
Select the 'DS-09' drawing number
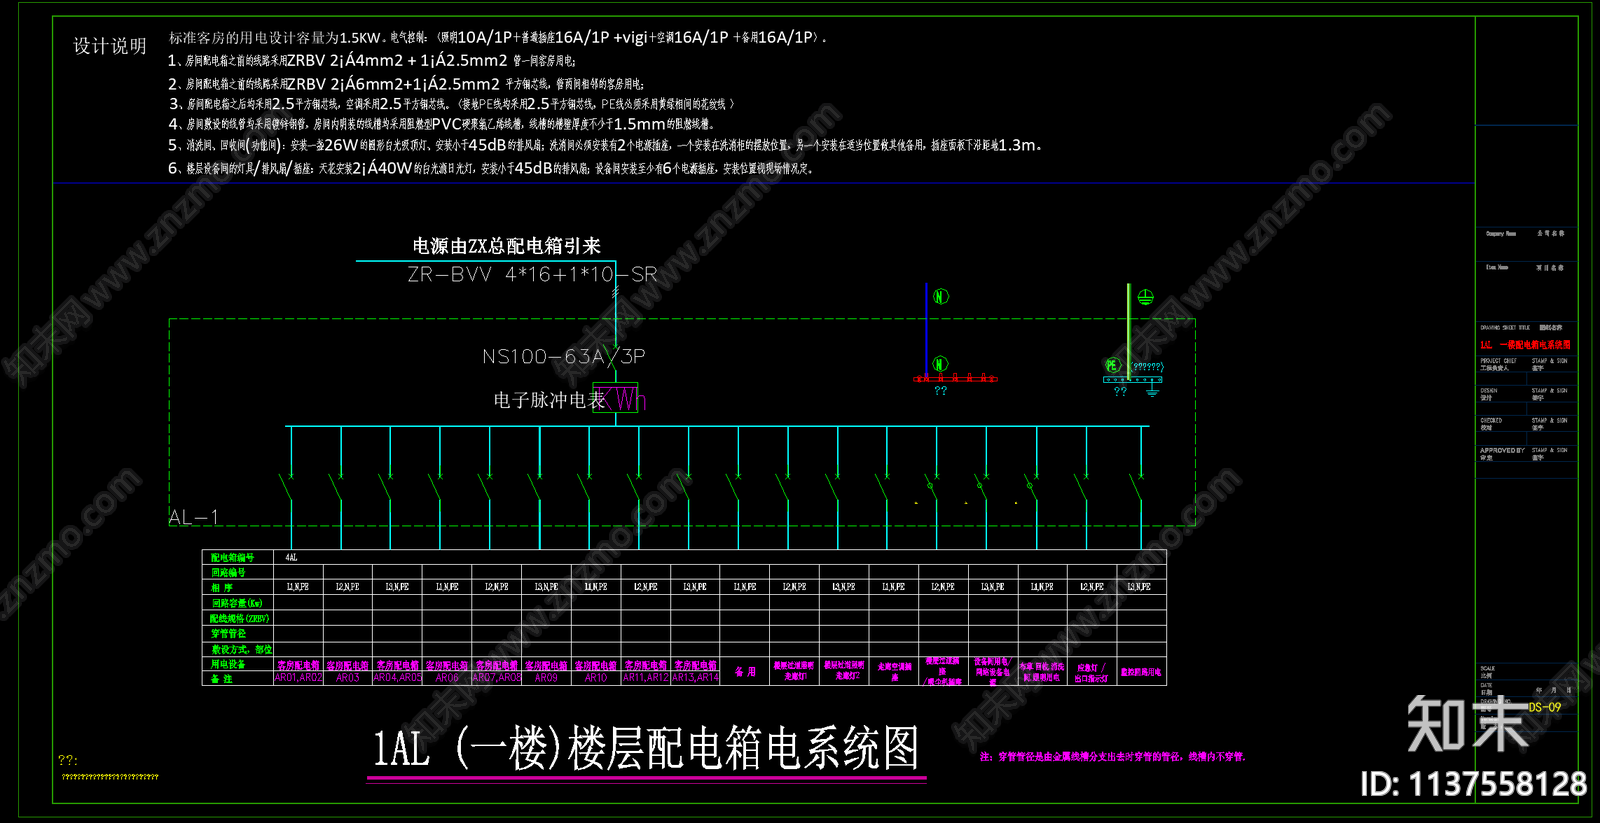point(1544,707)
